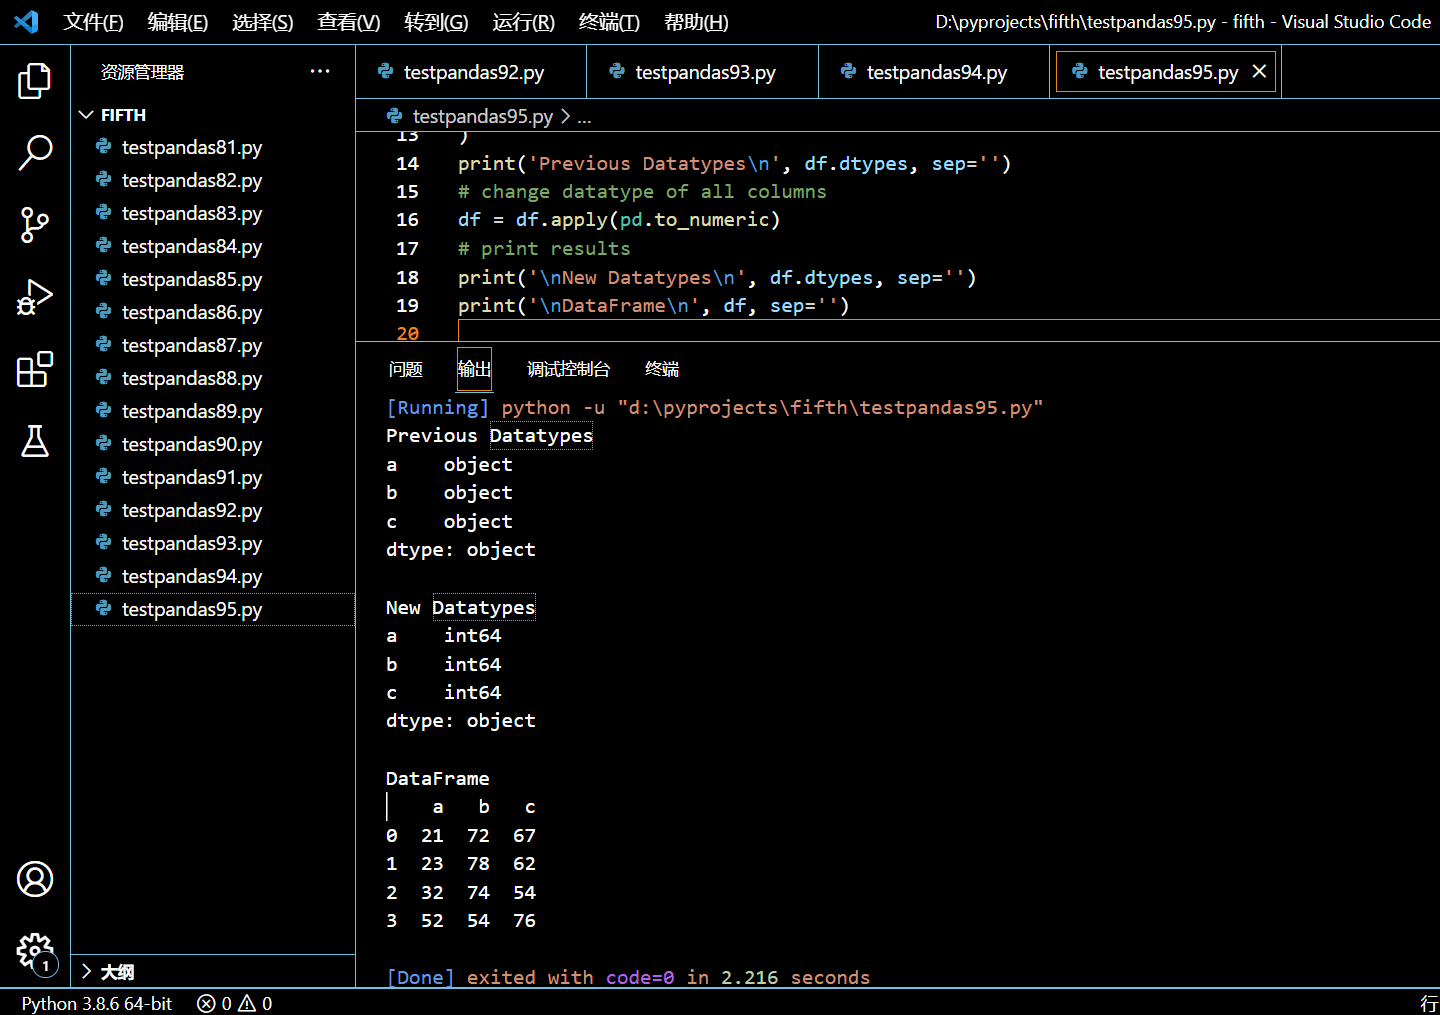Open the 帮助(H) menu
Screen dimensions: 1440x1015
click(x=697, y=22)
